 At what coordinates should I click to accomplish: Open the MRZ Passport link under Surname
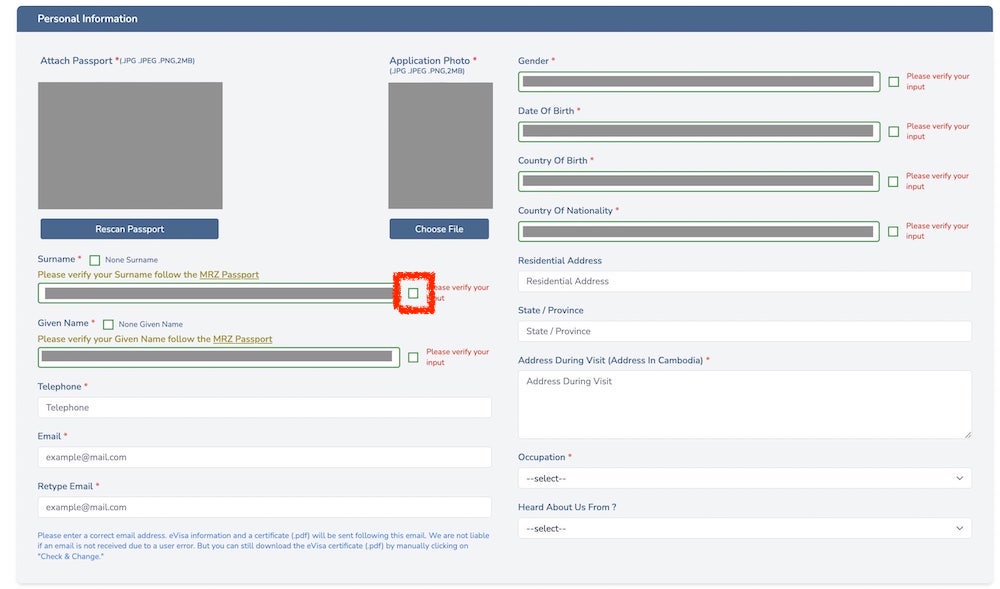pos(236,275)
